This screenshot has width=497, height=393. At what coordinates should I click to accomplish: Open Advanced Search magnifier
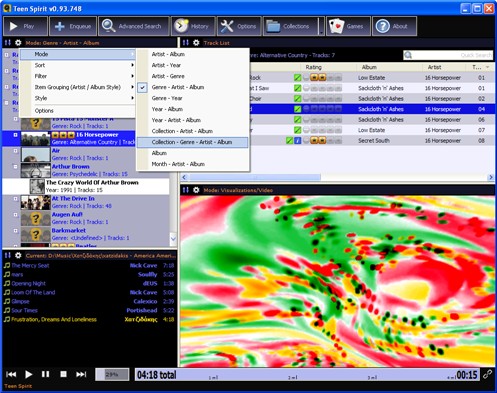(134, 26)
